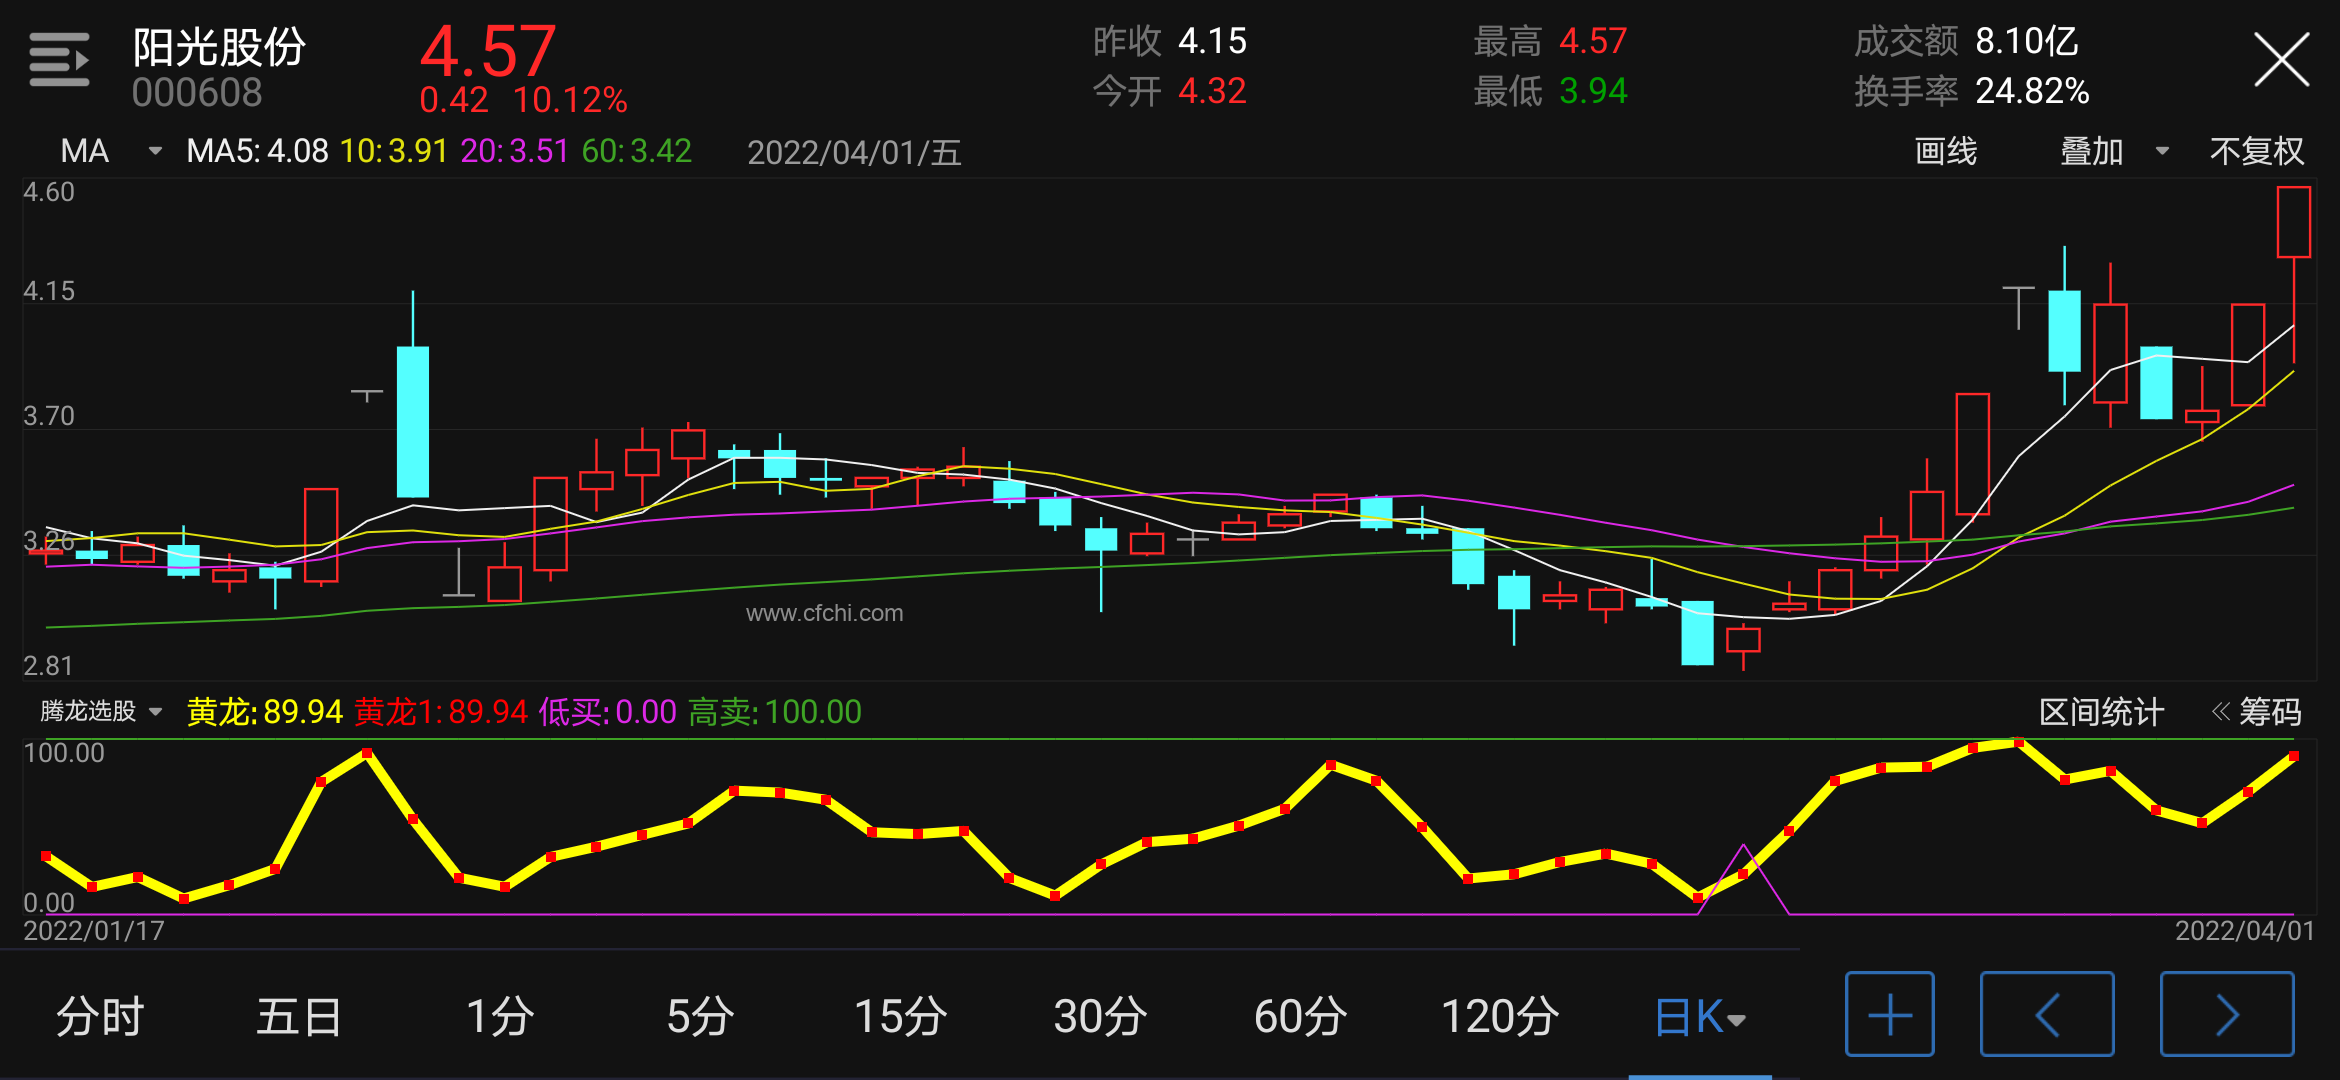Select the 60分 timeframe tab
Image resolution: width=2340 pixels, height=1080 pixels.
coord(1300,1017)
